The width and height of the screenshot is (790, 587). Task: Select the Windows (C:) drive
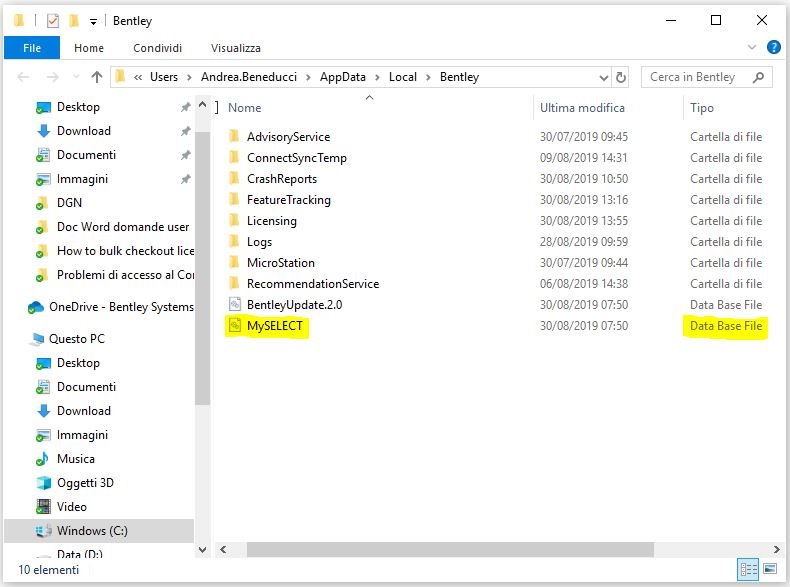(92, 531)
